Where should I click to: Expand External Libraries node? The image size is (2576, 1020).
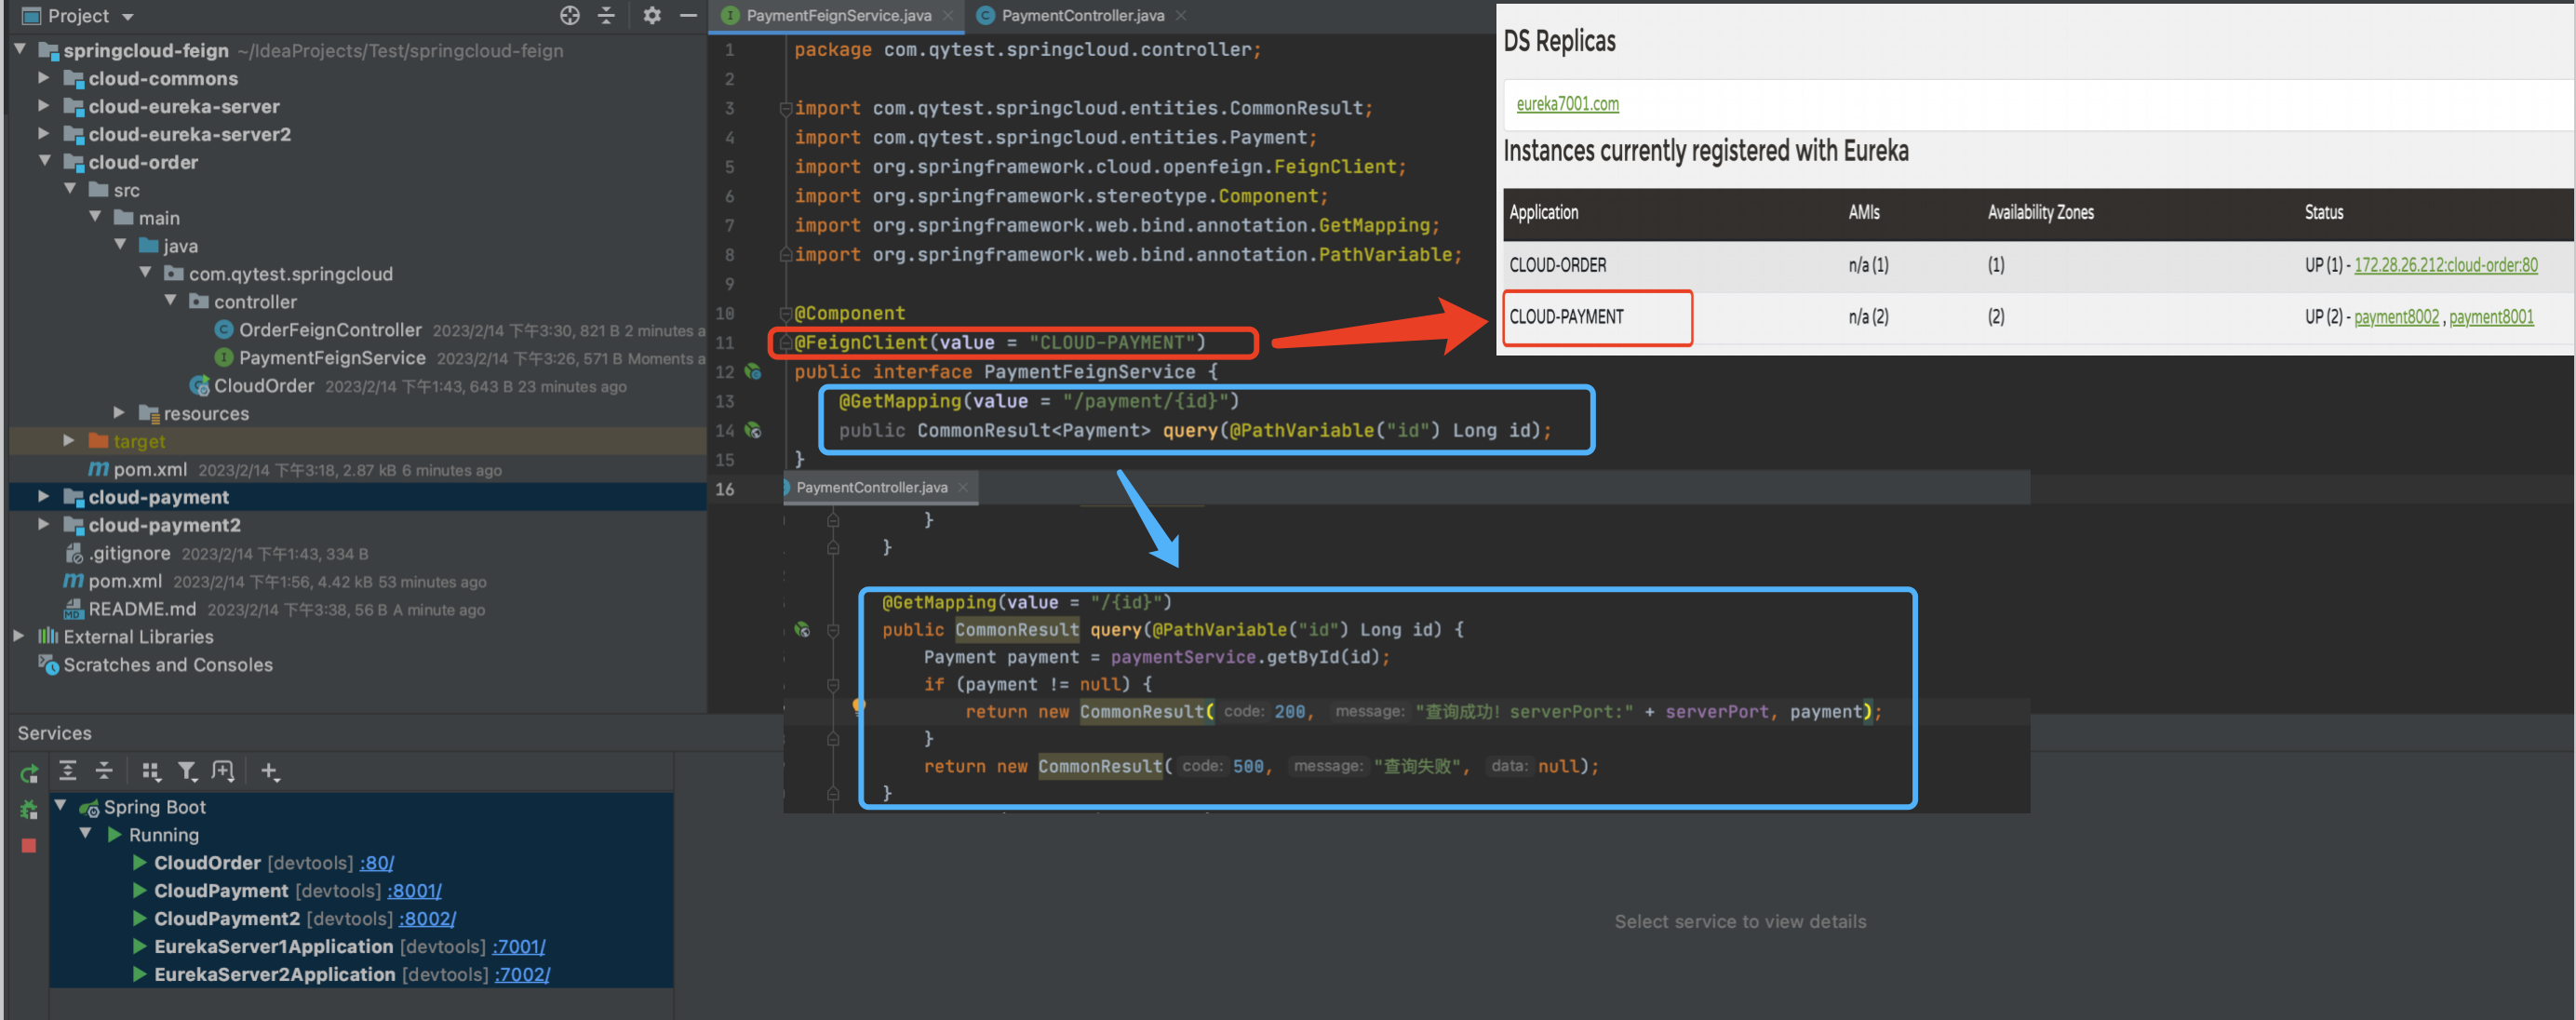pyautogui.click(x=19, y=636)
